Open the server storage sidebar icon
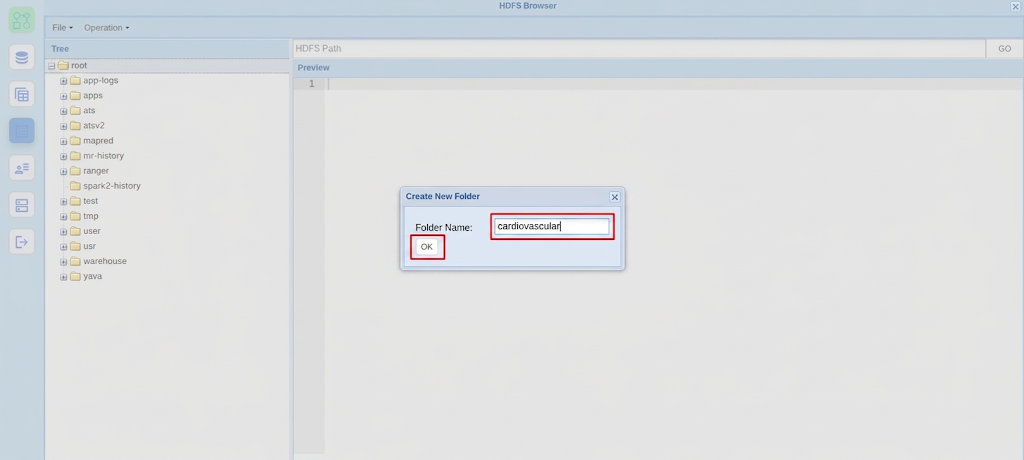 [22, 205]
